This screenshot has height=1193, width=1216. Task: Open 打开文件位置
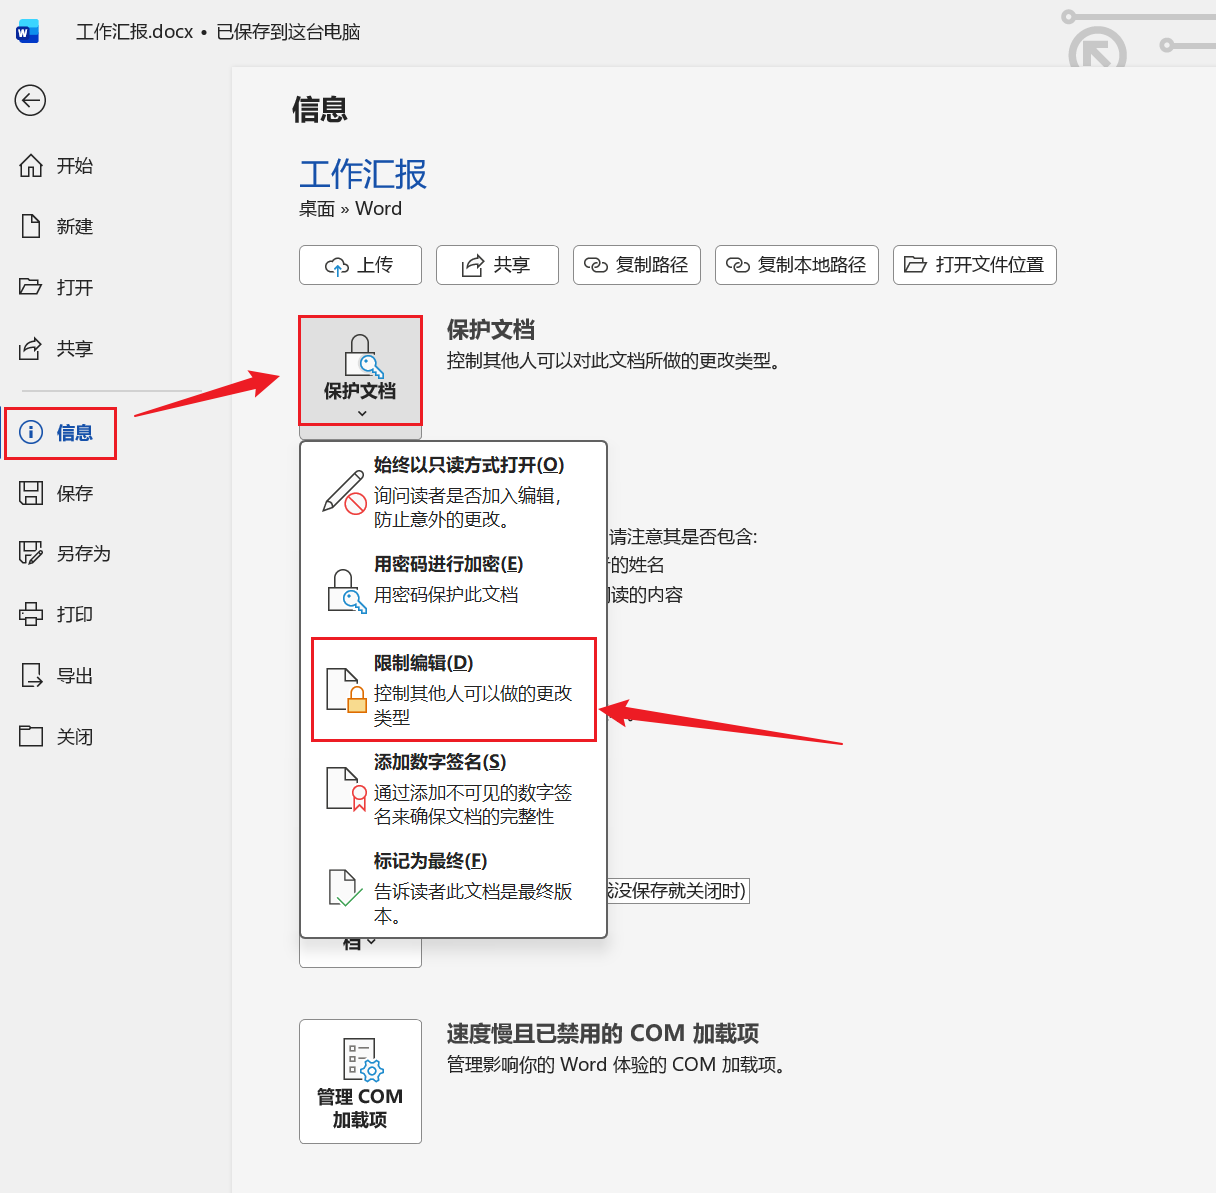(974, 265)
